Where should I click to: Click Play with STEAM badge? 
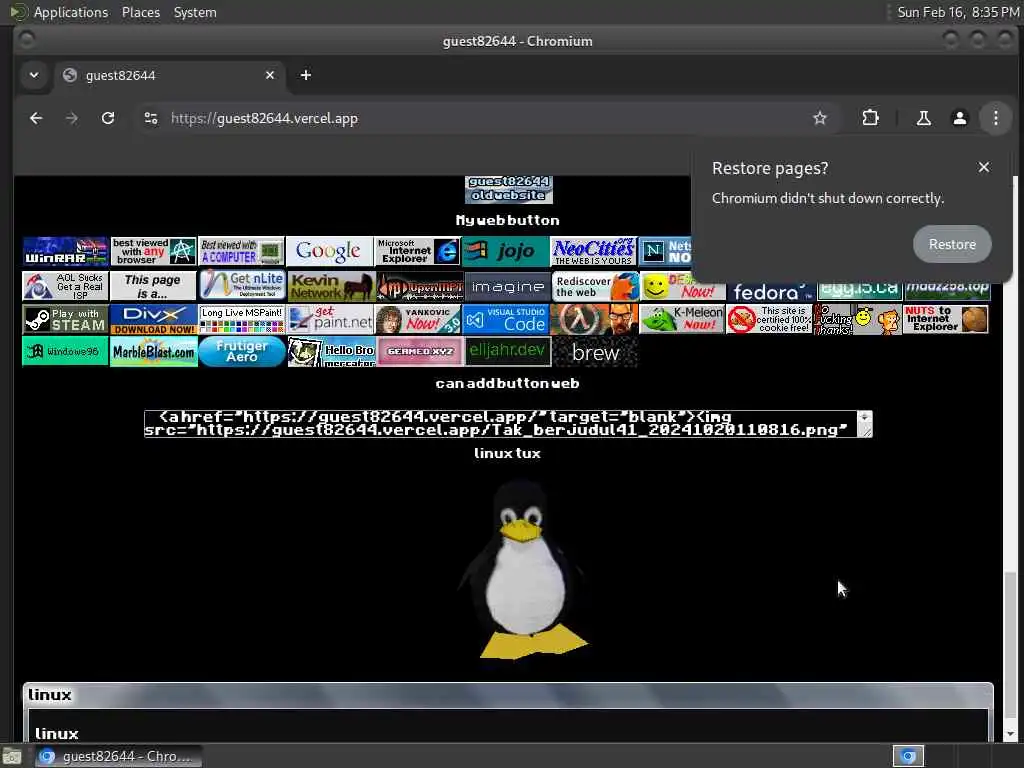point(65,320)
